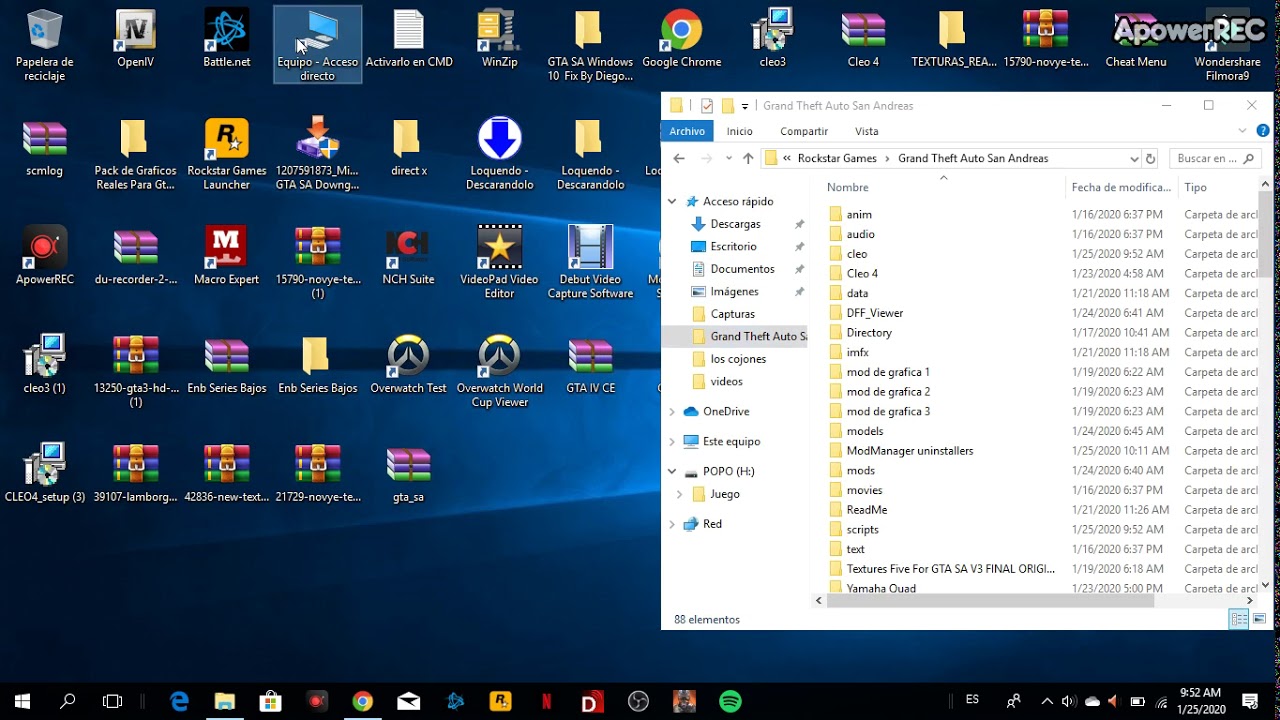Open Overwatch World Cup Viewer icon
The image size is (1280, 720).
[x=499, y=372]
